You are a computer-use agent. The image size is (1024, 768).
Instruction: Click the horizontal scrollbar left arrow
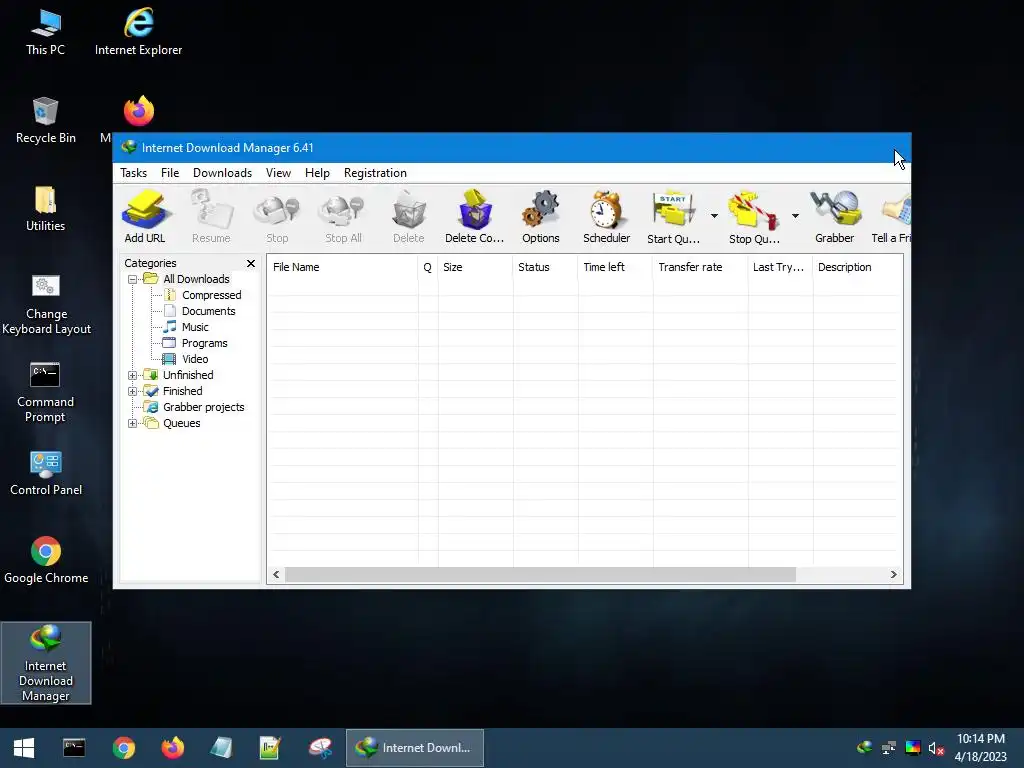(276, 575)
